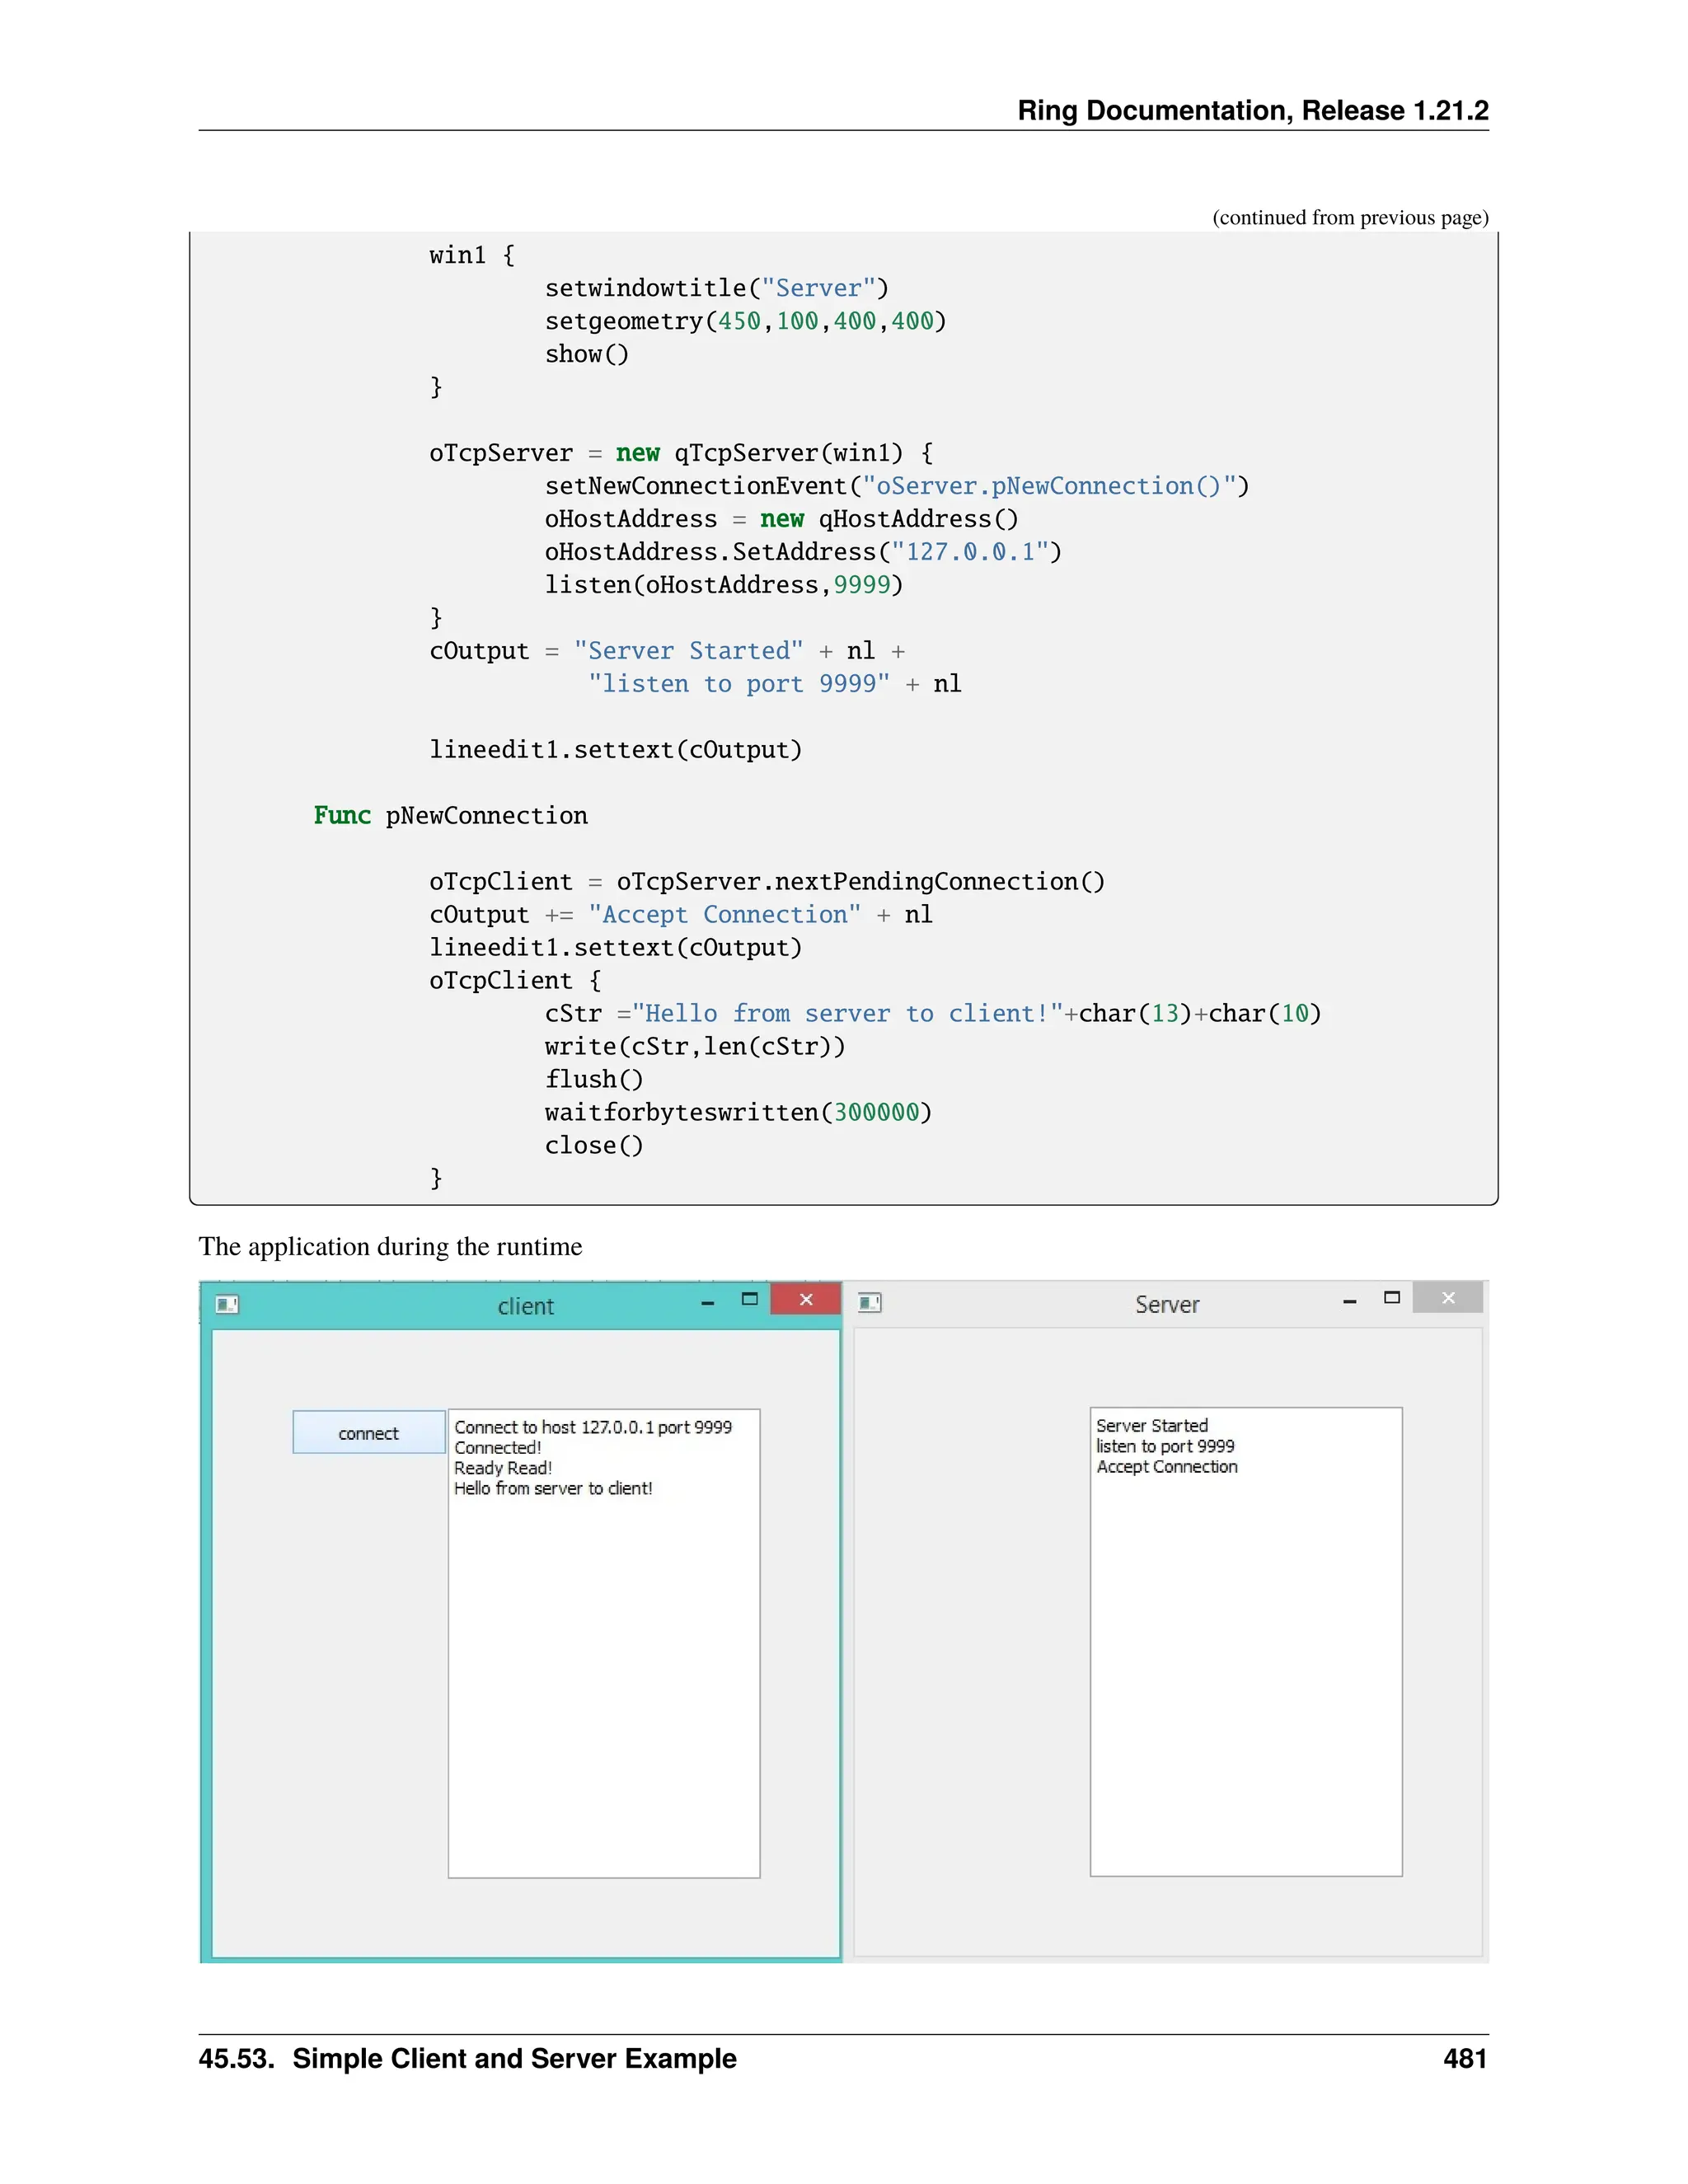
Task: Click the 'Server' title bar text
Action: [1167, 1305]
